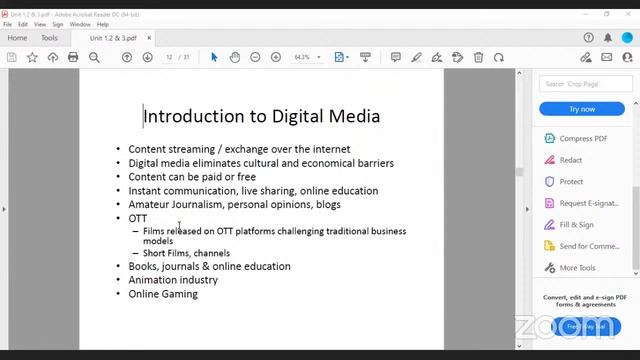Print the document with printer icon

click(x=73, y=57)
